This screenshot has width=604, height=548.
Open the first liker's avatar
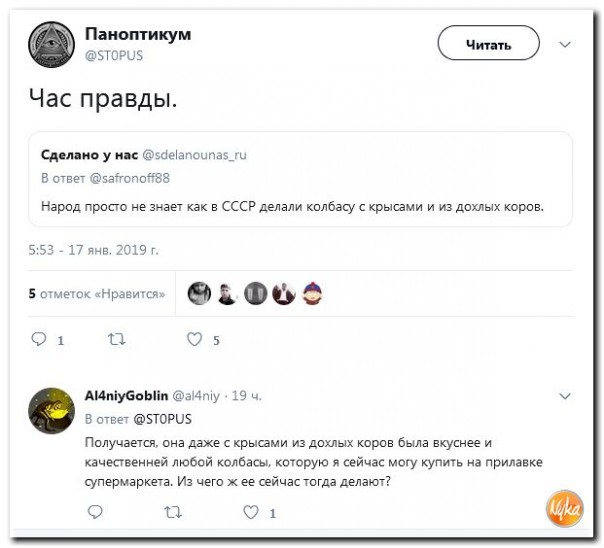pyautogui.click(x=199, y=293)
